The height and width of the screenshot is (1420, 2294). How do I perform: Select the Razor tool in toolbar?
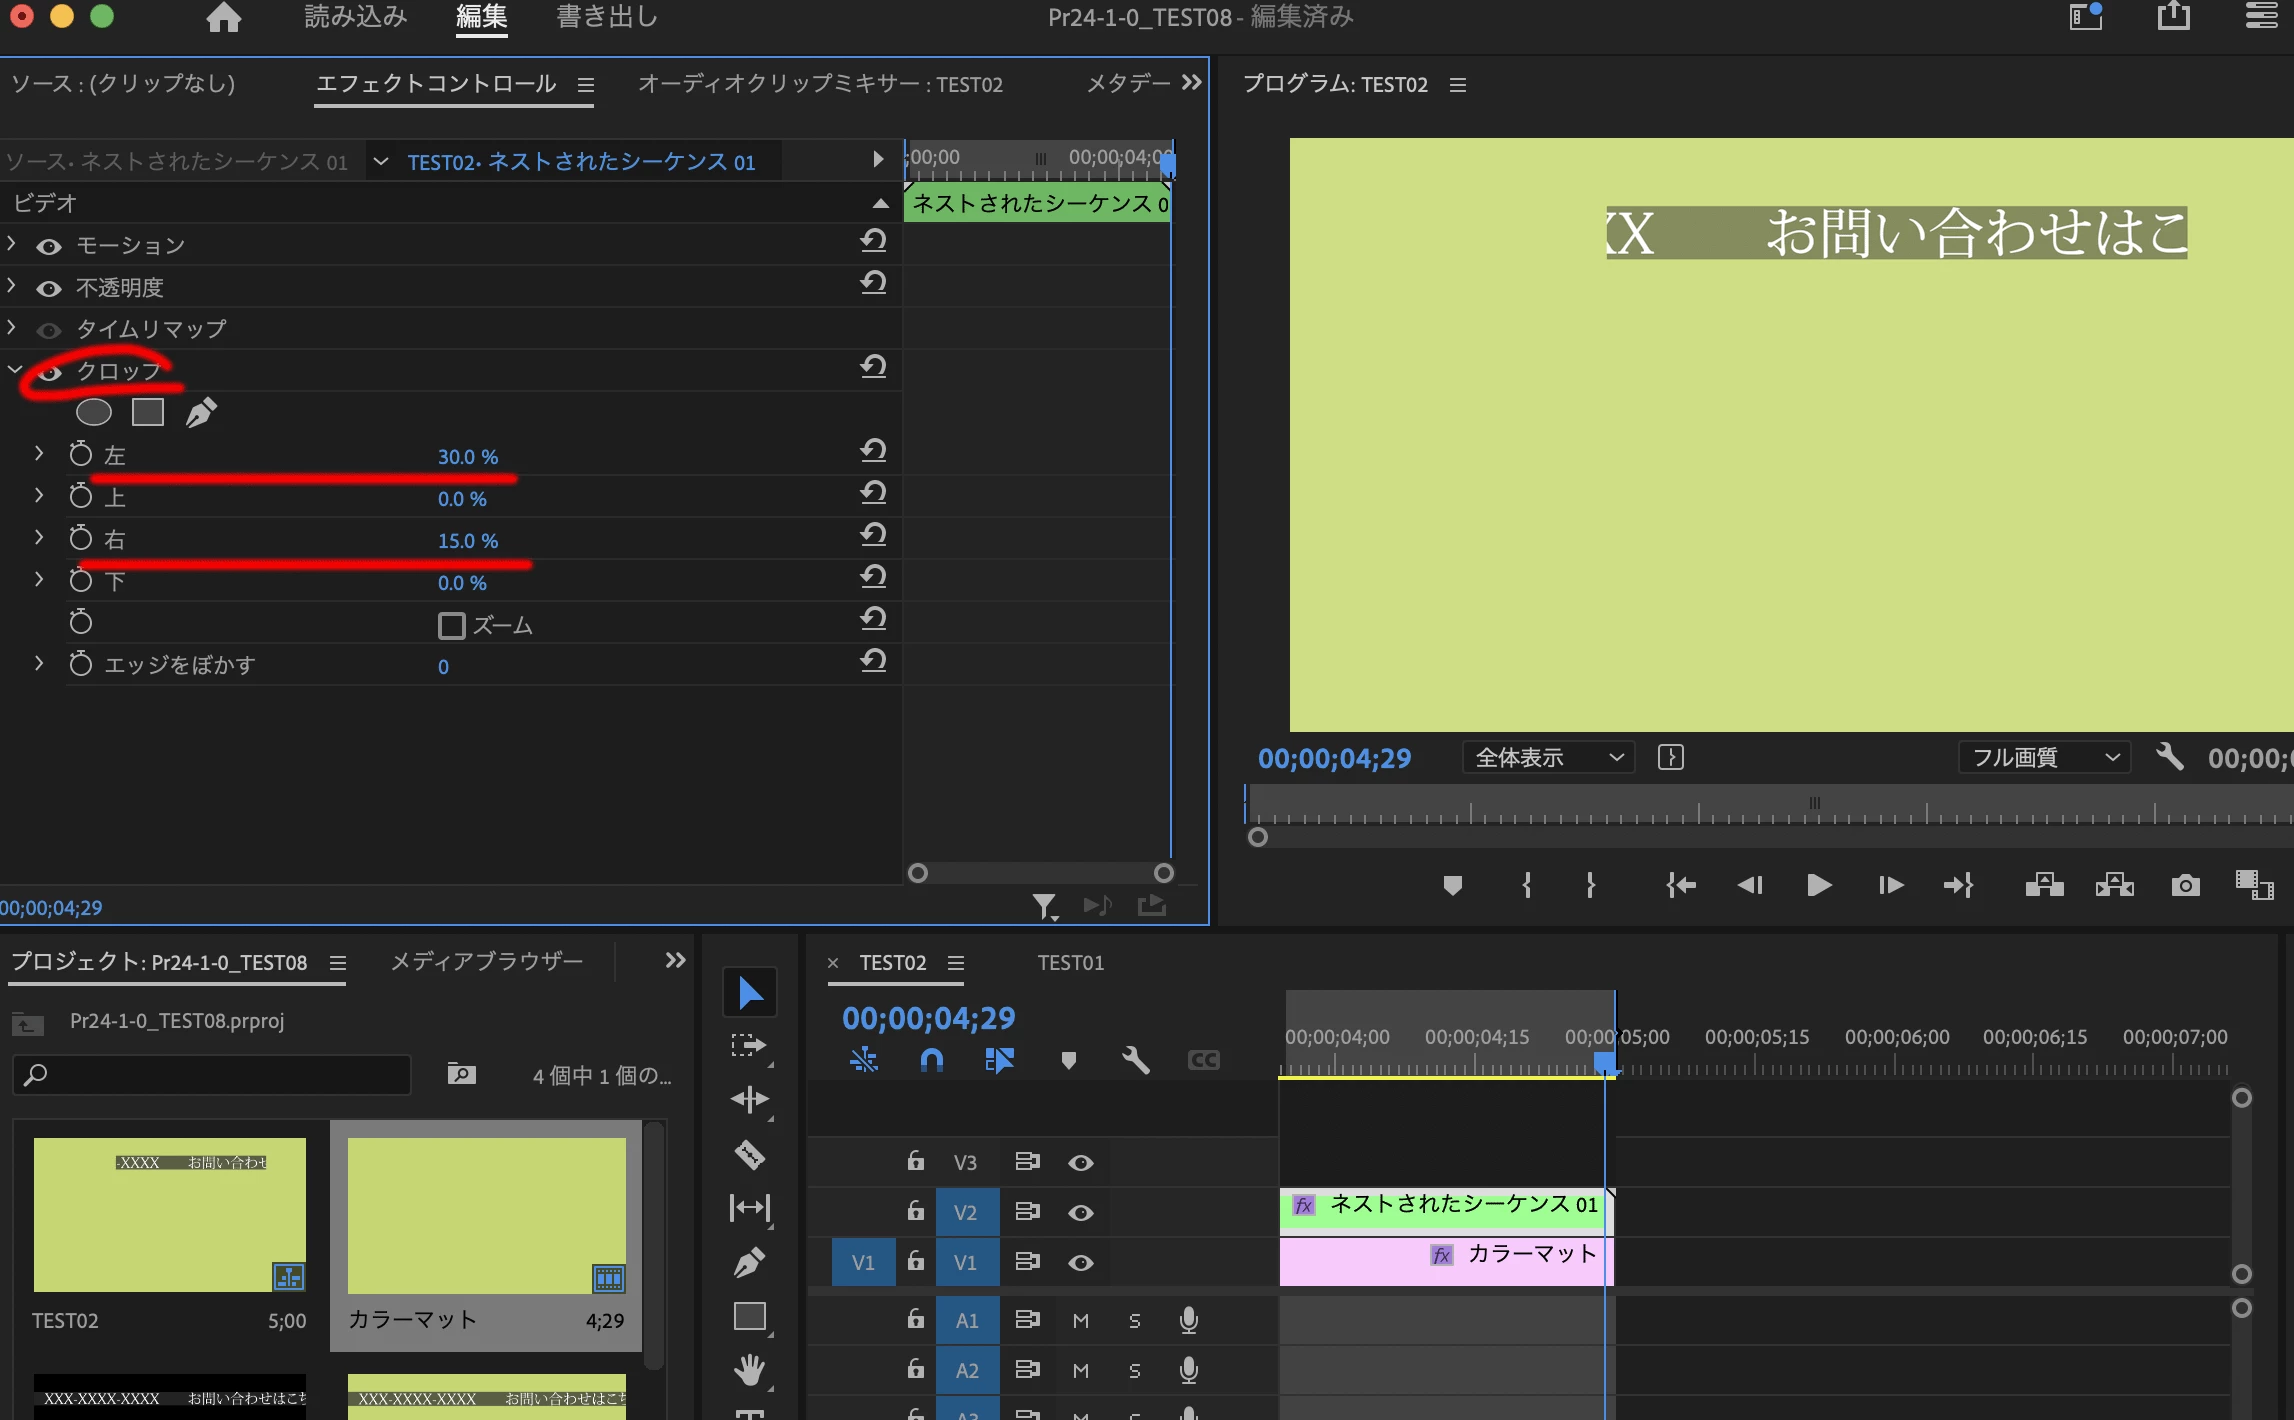click(749, 1154)
